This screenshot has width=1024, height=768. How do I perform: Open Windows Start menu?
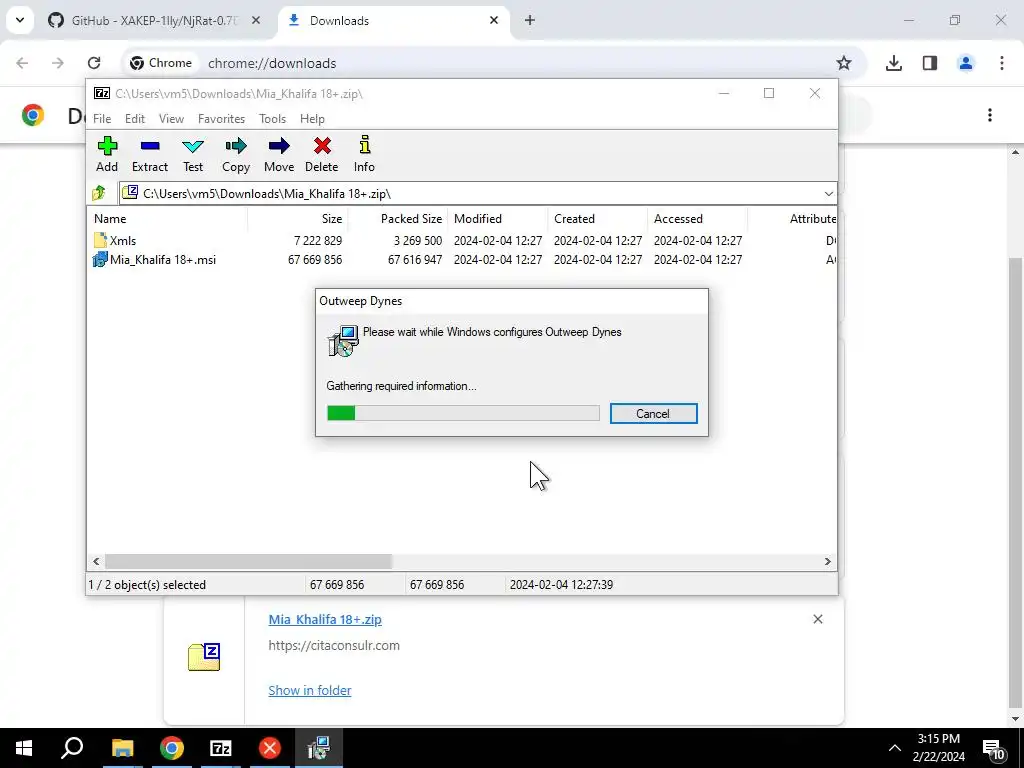click(x=24, y=748)
